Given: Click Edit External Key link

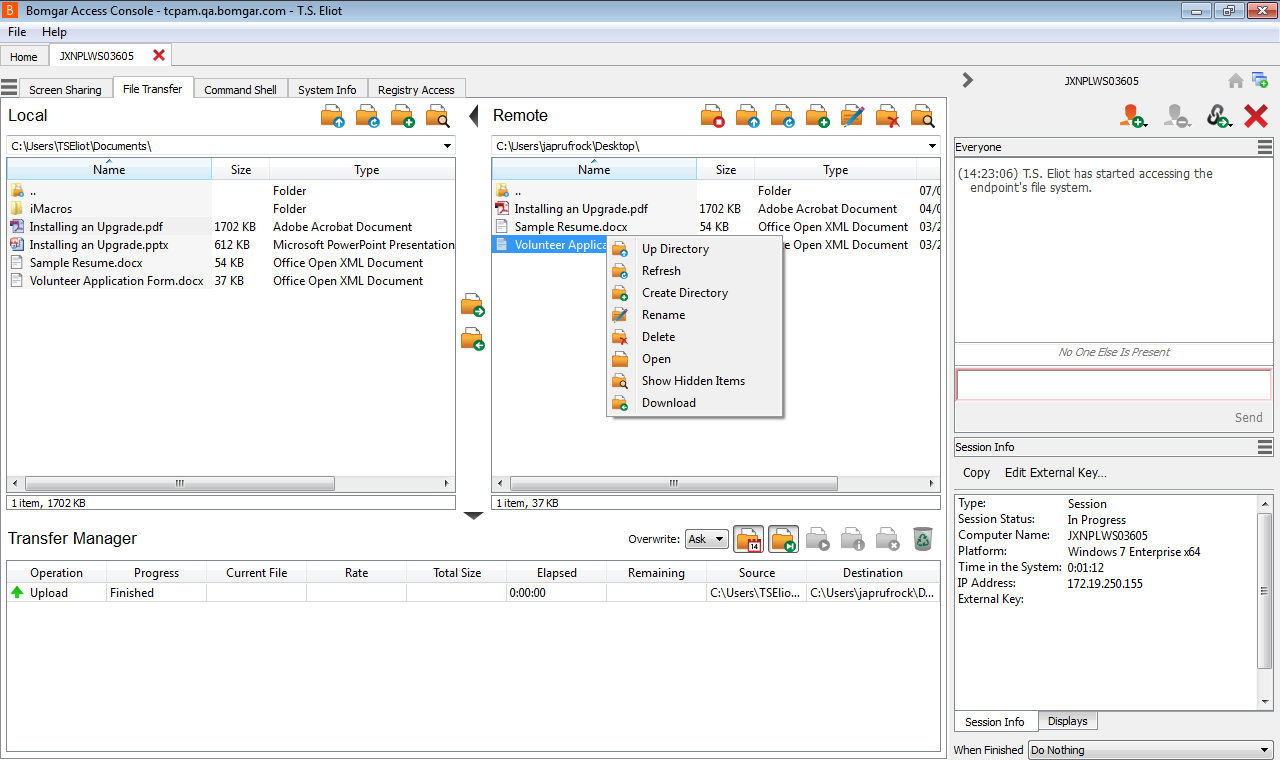Looking at the screenshot, I should pos(1055,473).
